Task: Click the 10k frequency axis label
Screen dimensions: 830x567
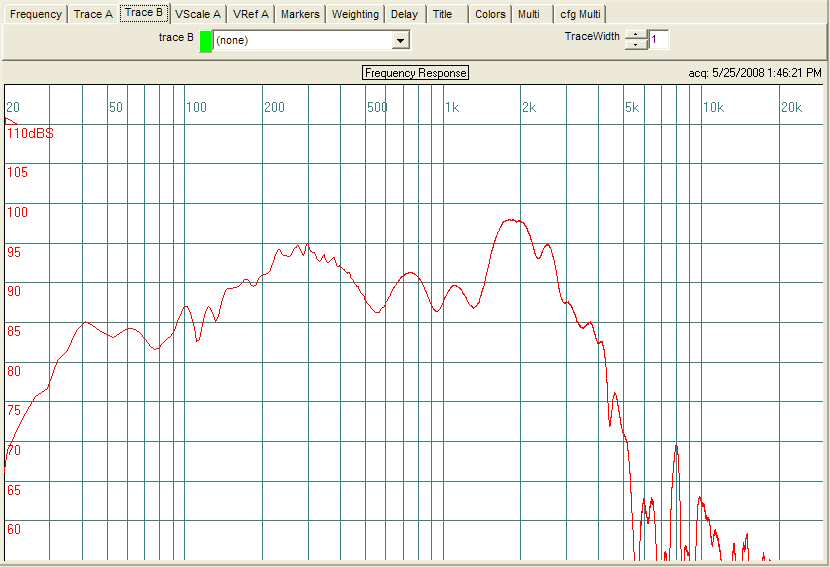Action: coord(713,107)
